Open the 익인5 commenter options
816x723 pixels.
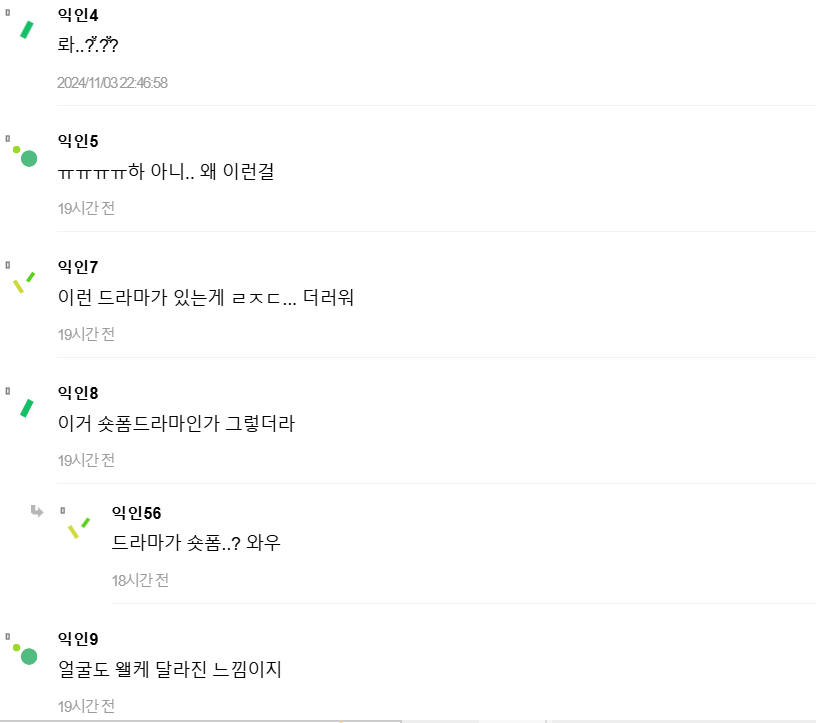(9, 137)
